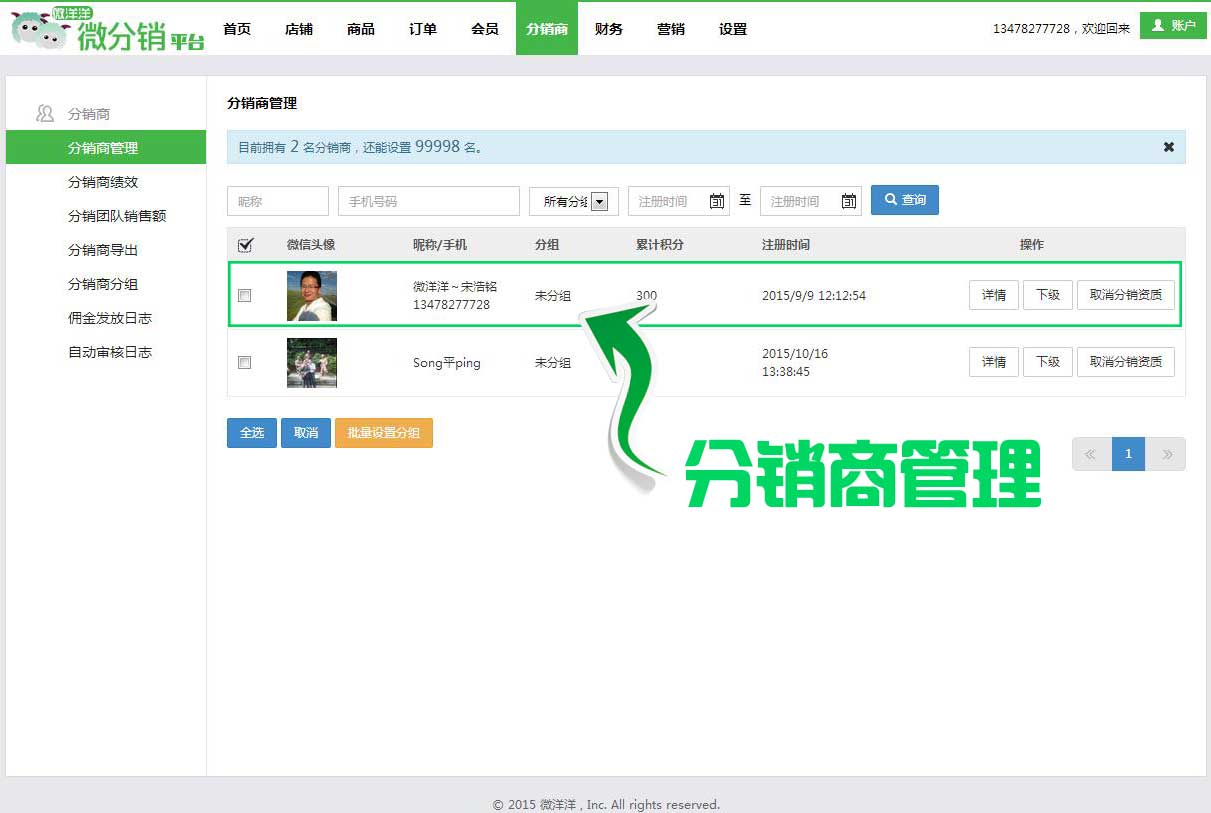Open the 营销 top menu
Image resolution: width=1211 pixels, height=813 pixels.
(670, 29)
